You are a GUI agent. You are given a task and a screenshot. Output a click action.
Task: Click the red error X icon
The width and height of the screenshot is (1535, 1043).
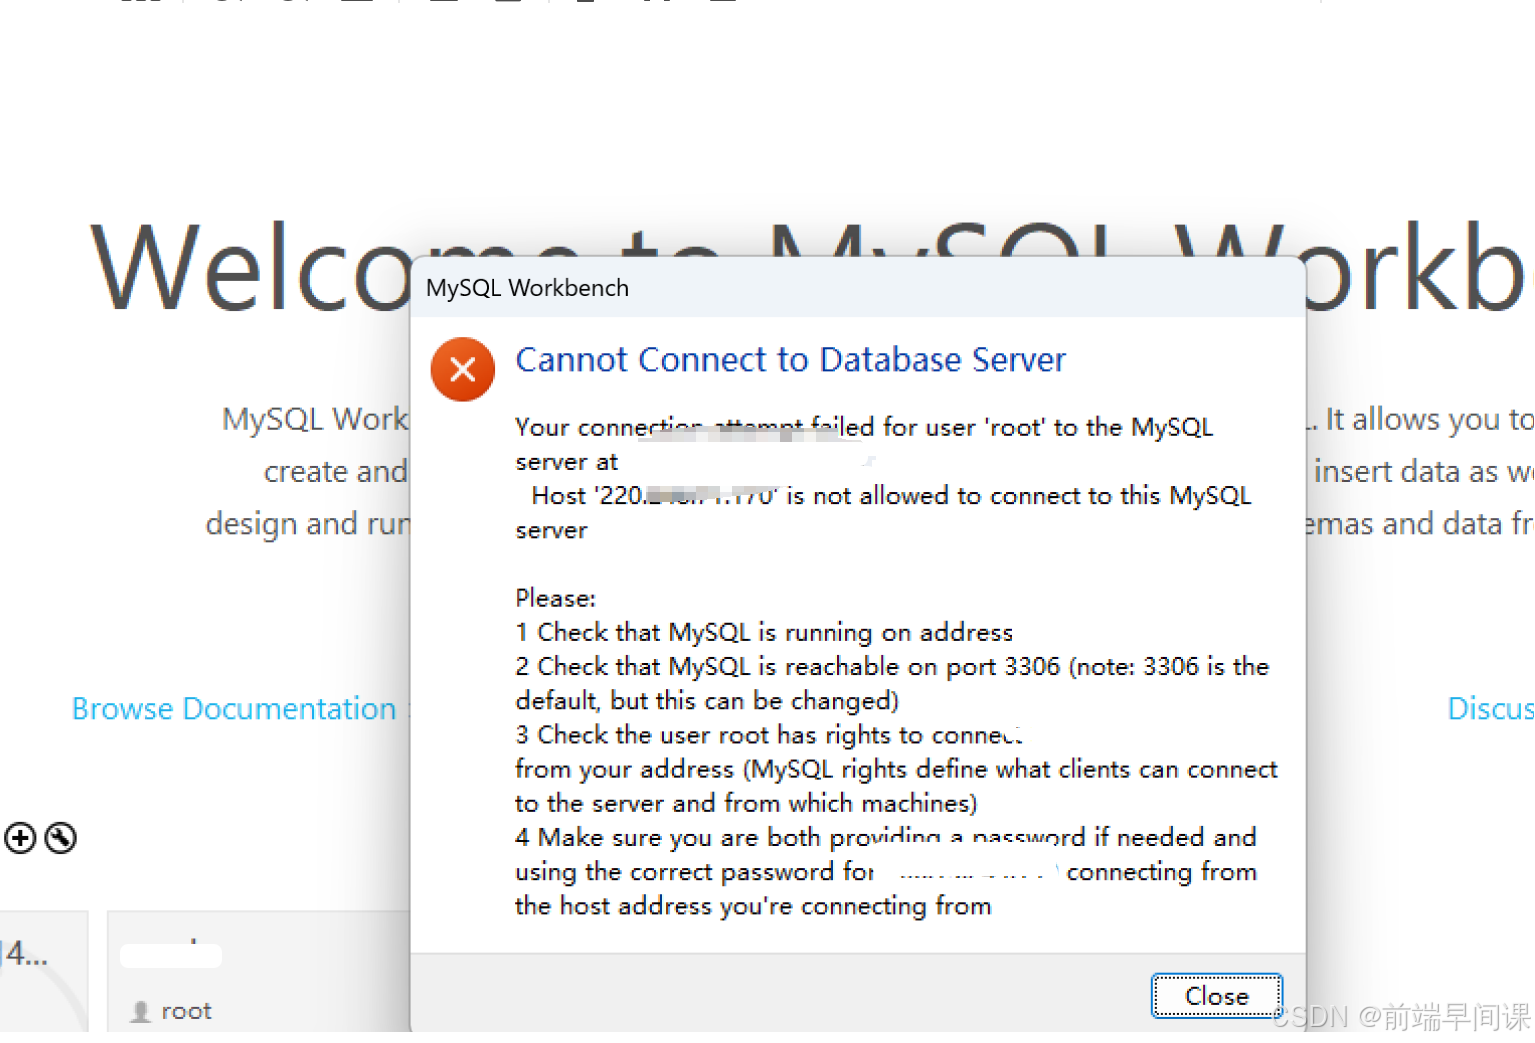462,369
